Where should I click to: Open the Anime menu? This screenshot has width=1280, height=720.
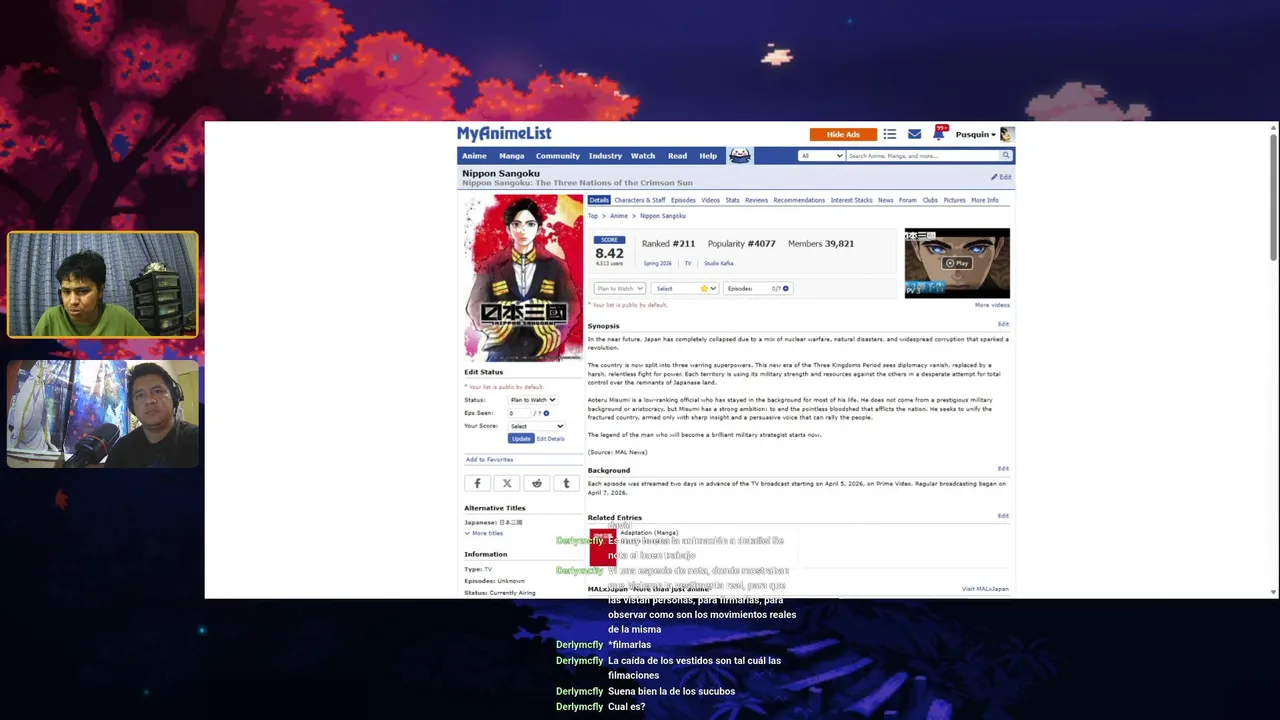tap(474, 155)
